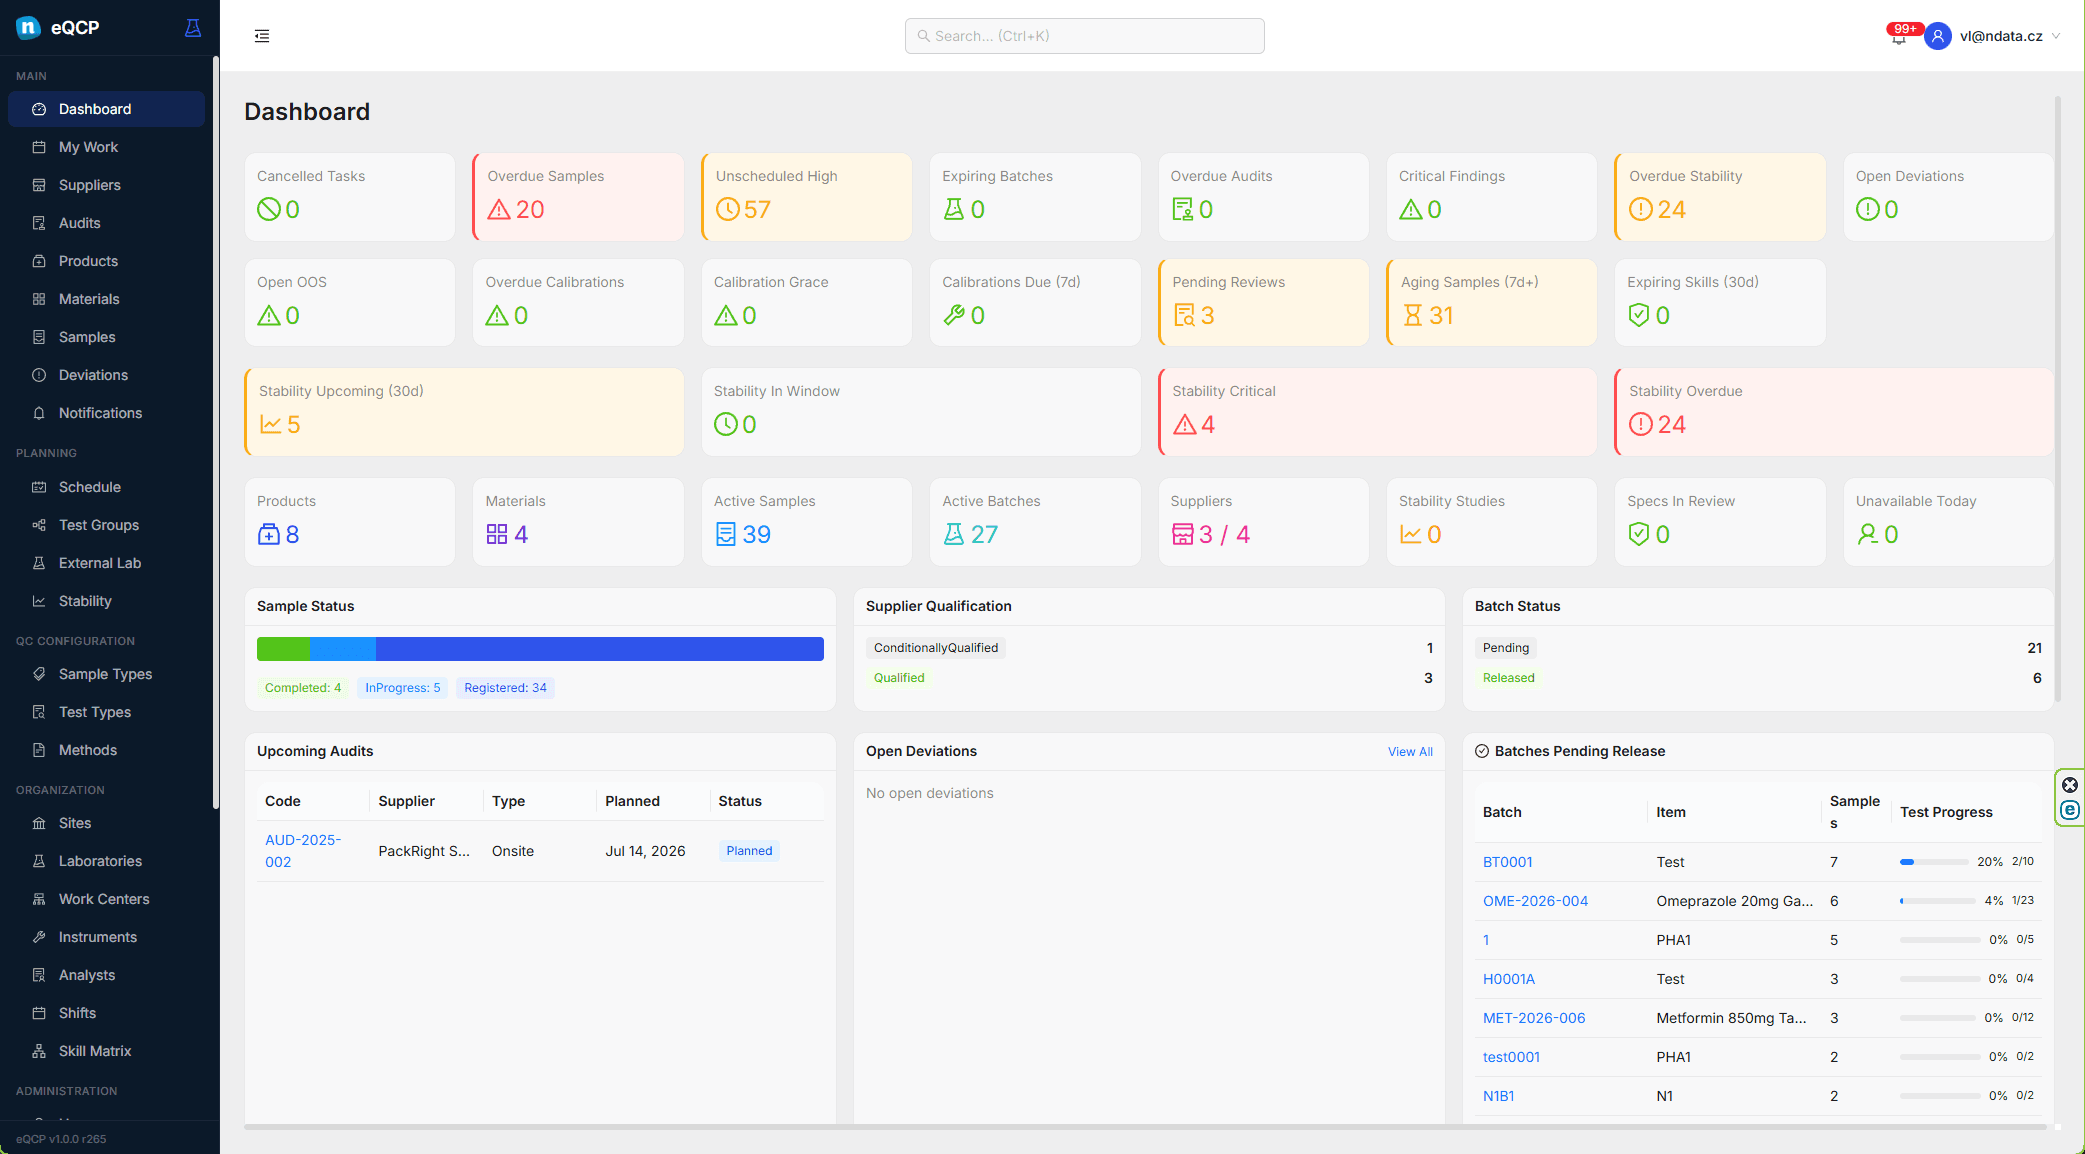Click the Pending Reviews card showing 3
This screenshot has height=1154, width=2085.
tap(1263, 303)
